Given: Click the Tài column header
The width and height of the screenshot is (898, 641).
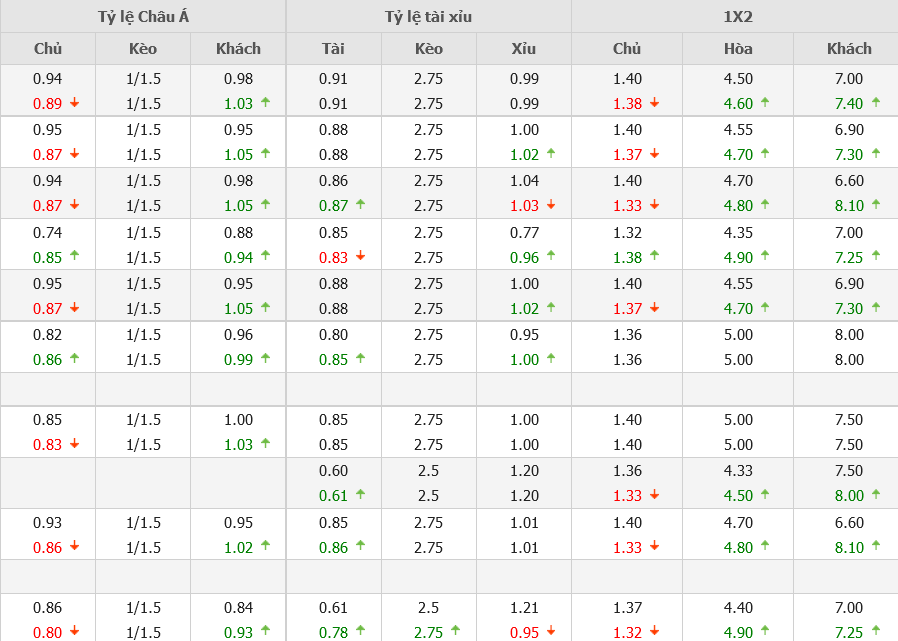Looking at the screenshot, I should pos(333,48).
